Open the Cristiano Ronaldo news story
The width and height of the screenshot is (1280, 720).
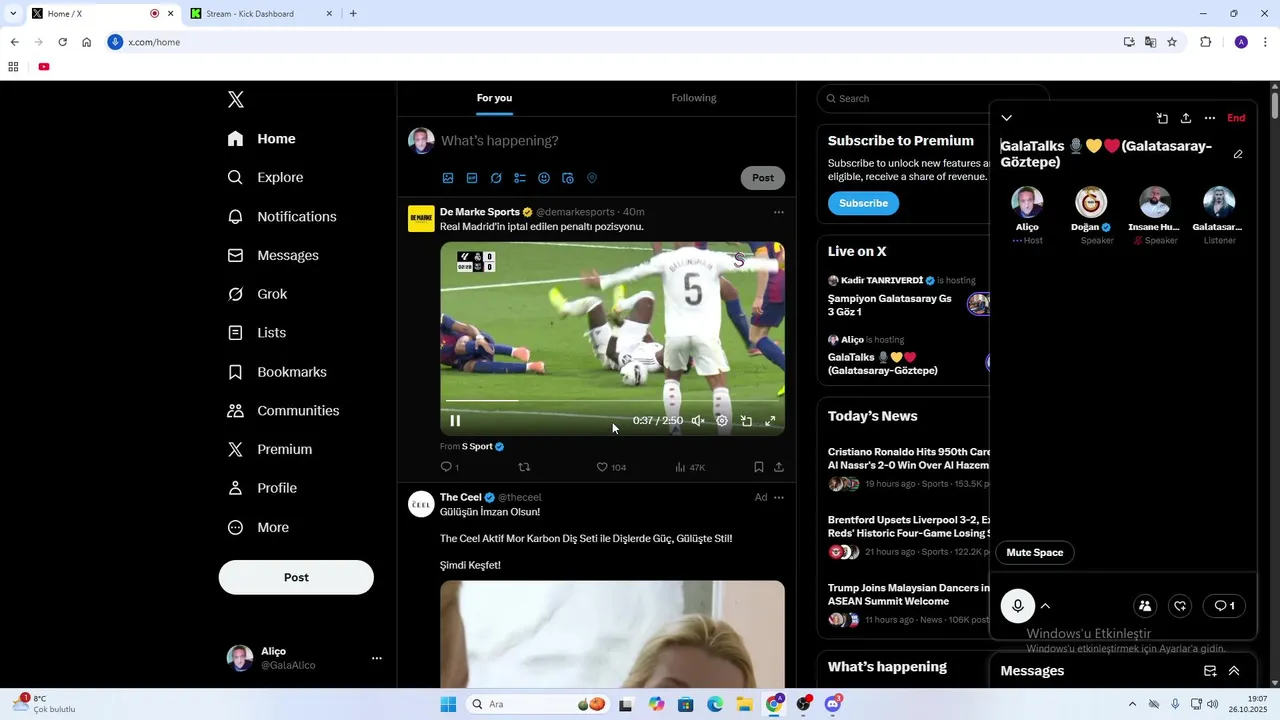908,467
